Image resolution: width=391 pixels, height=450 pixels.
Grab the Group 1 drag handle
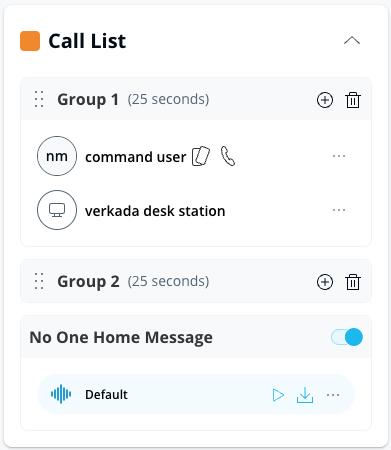pos(39,99)
